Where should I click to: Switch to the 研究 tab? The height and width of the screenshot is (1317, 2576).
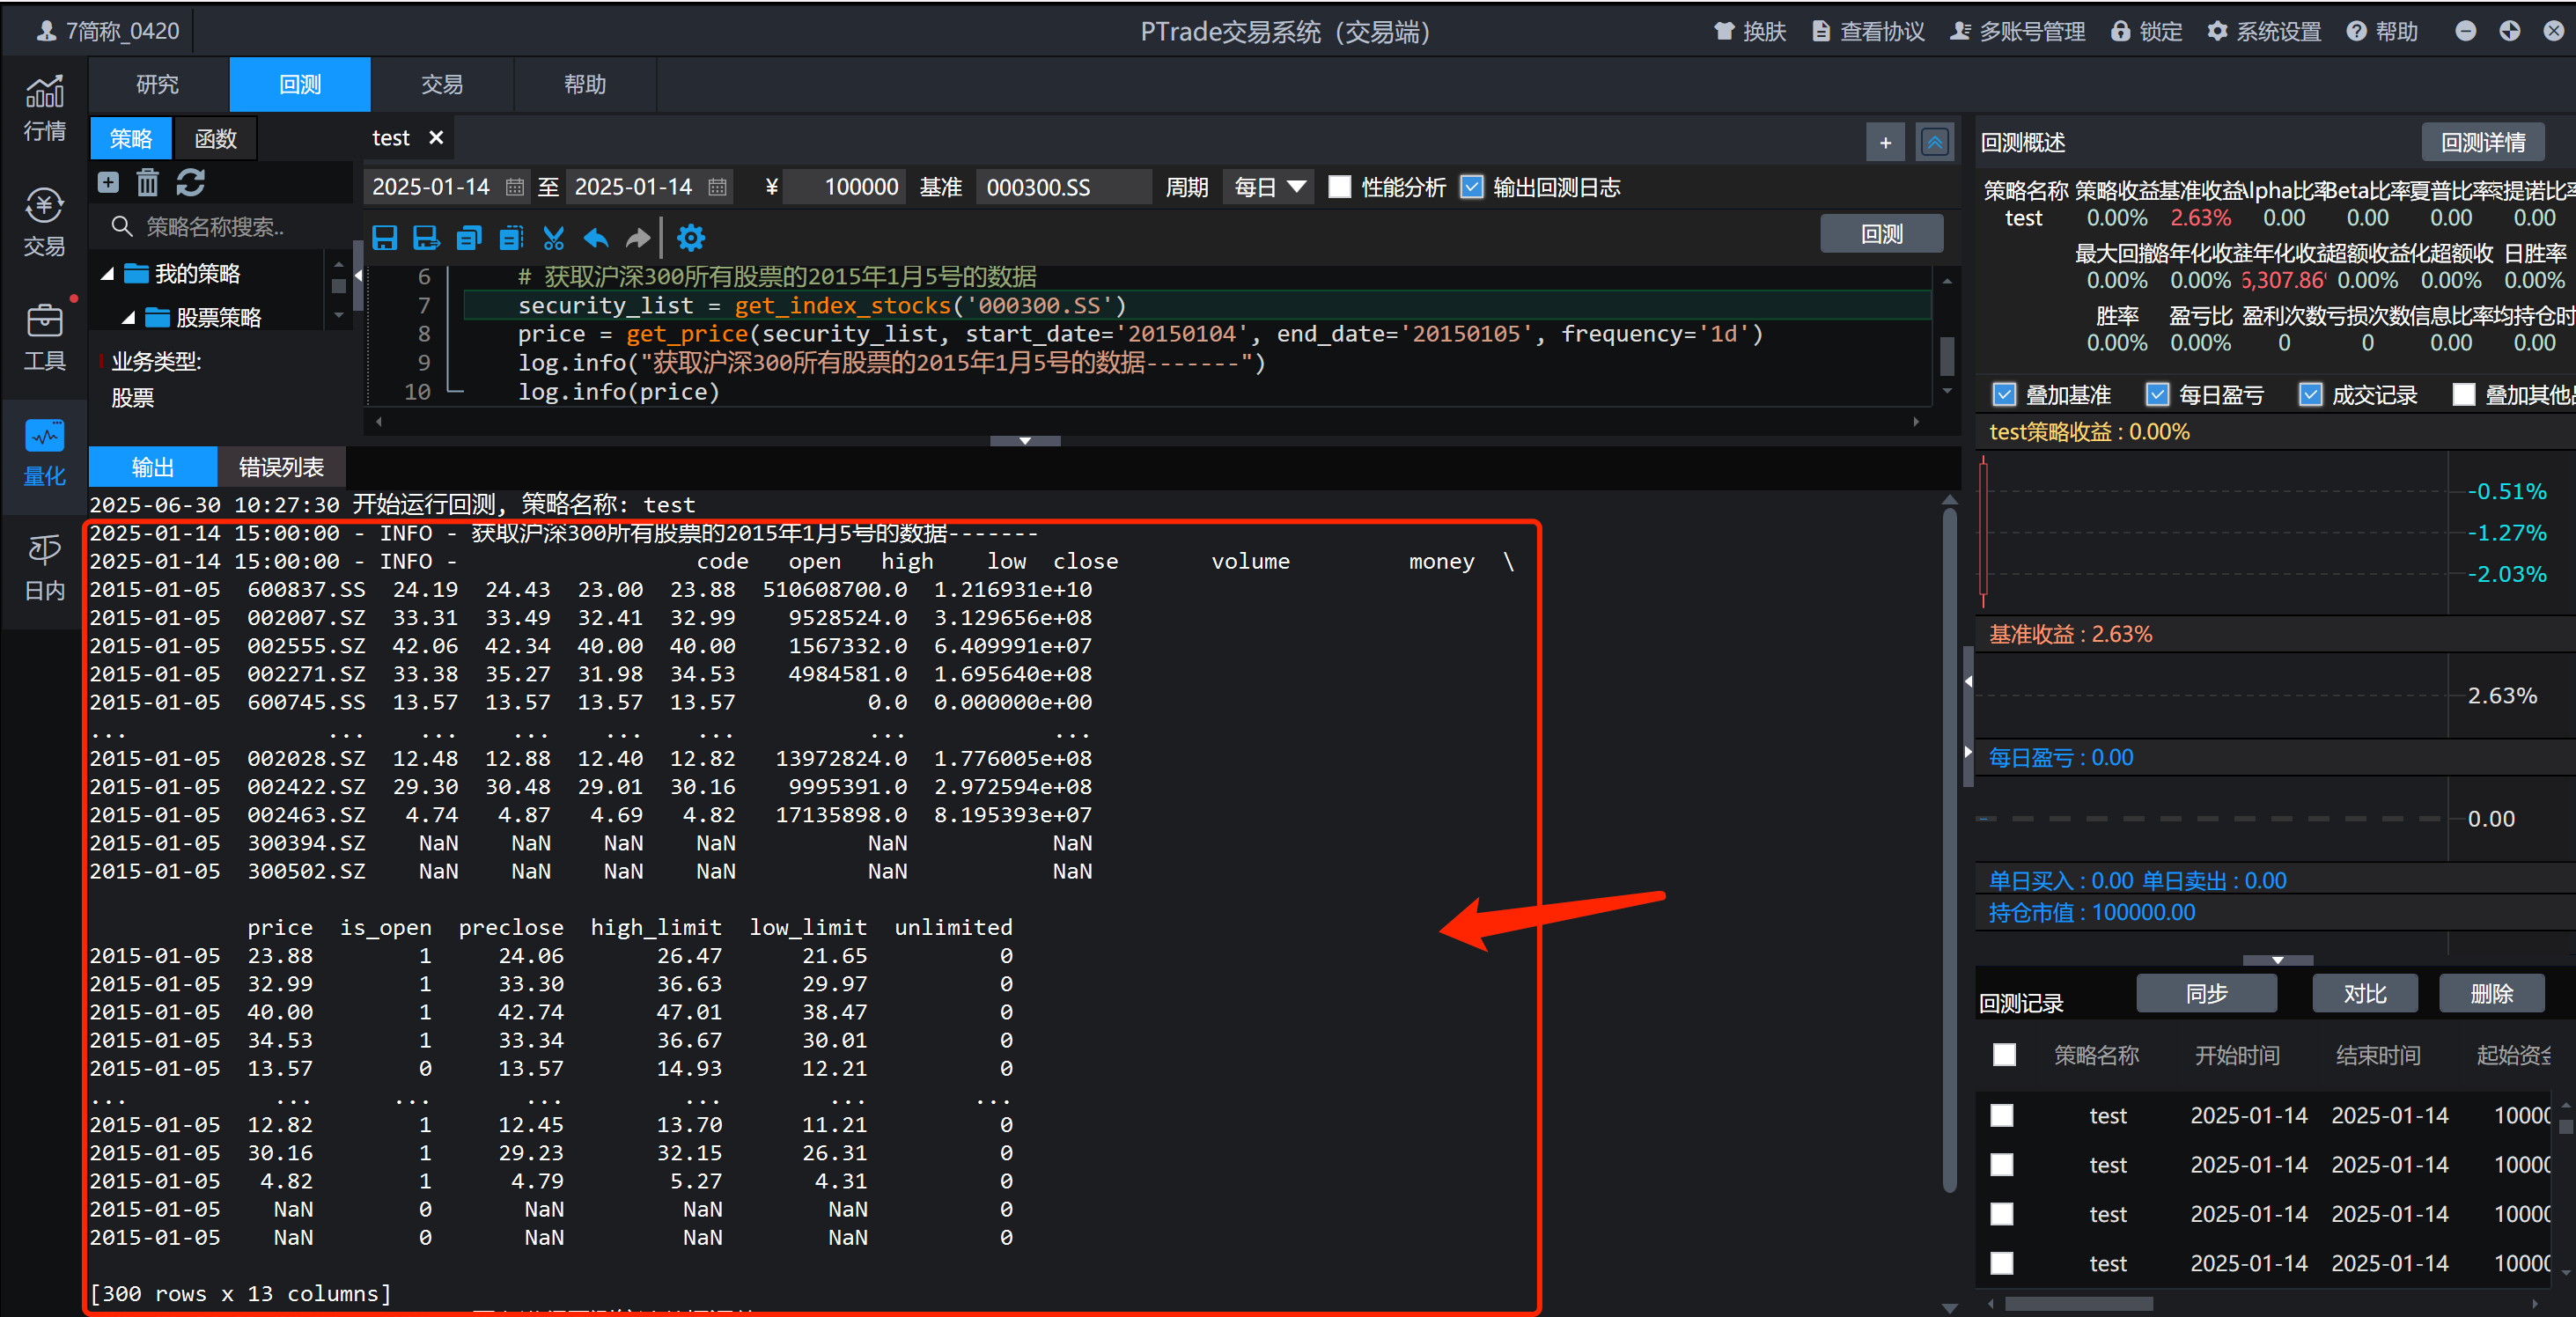coord(157,85)
